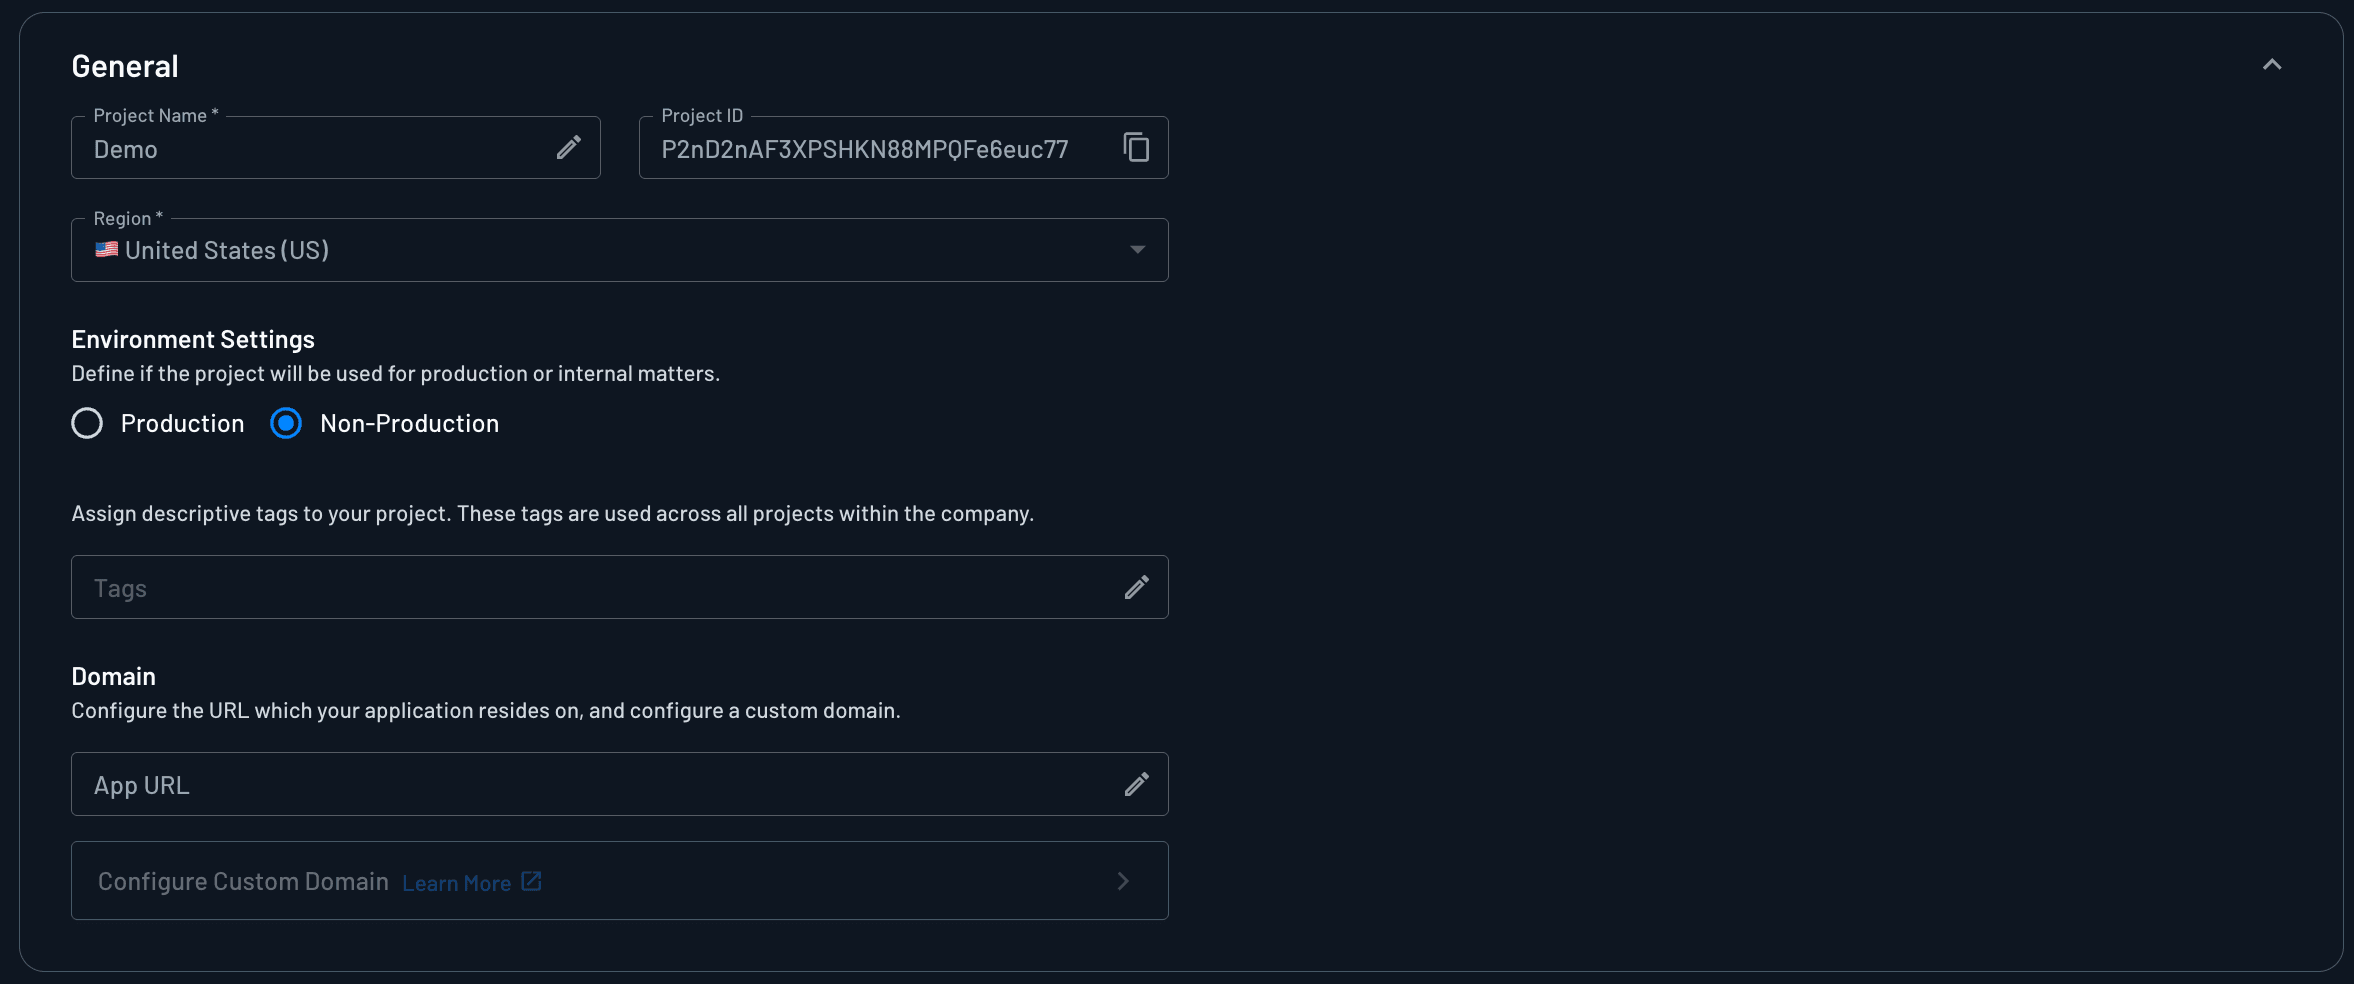
Task: Copy the Project ID to clipboard
Action: 1136,147
